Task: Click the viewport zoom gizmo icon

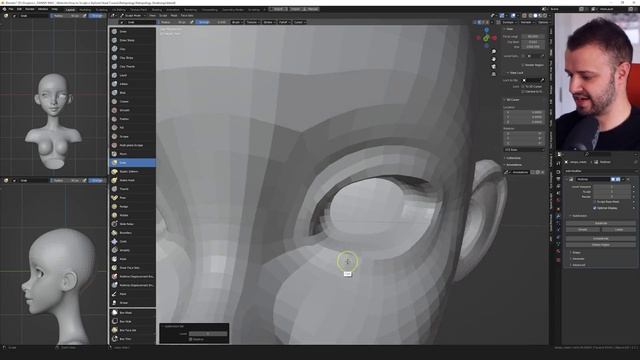Action: pyautogui.click(x=493, y=51)
